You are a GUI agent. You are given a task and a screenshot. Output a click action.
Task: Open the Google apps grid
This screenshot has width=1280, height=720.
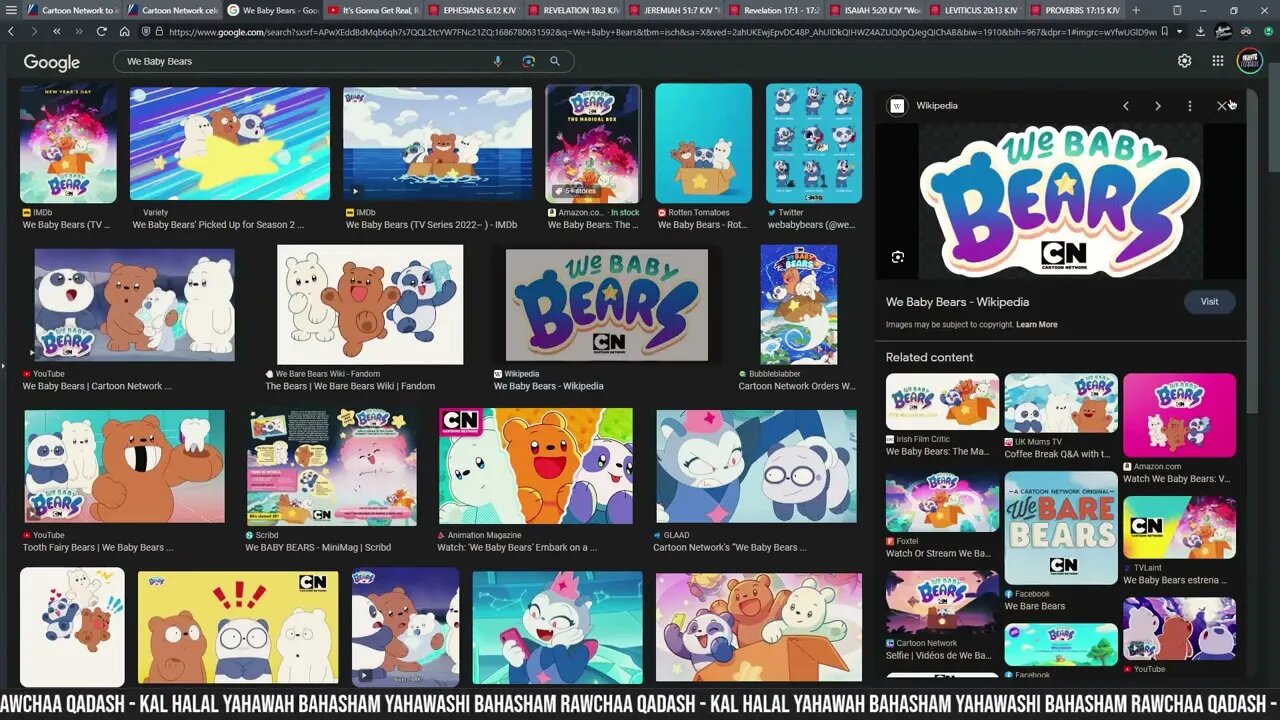pos(1217,61)
